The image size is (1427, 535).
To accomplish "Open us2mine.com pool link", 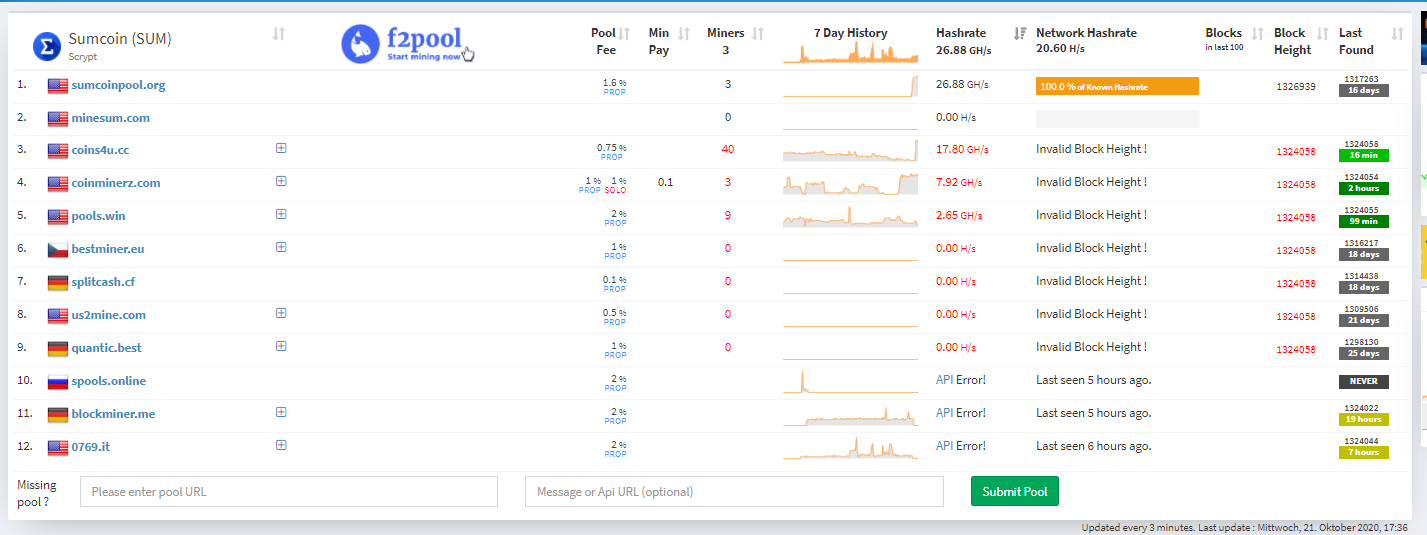I will click(x=108, y=315).
